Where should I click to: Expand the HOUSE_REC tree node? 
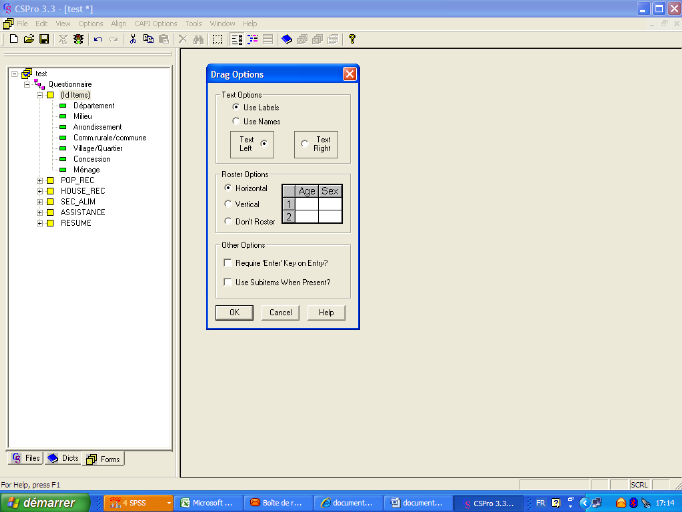point(40,190)
